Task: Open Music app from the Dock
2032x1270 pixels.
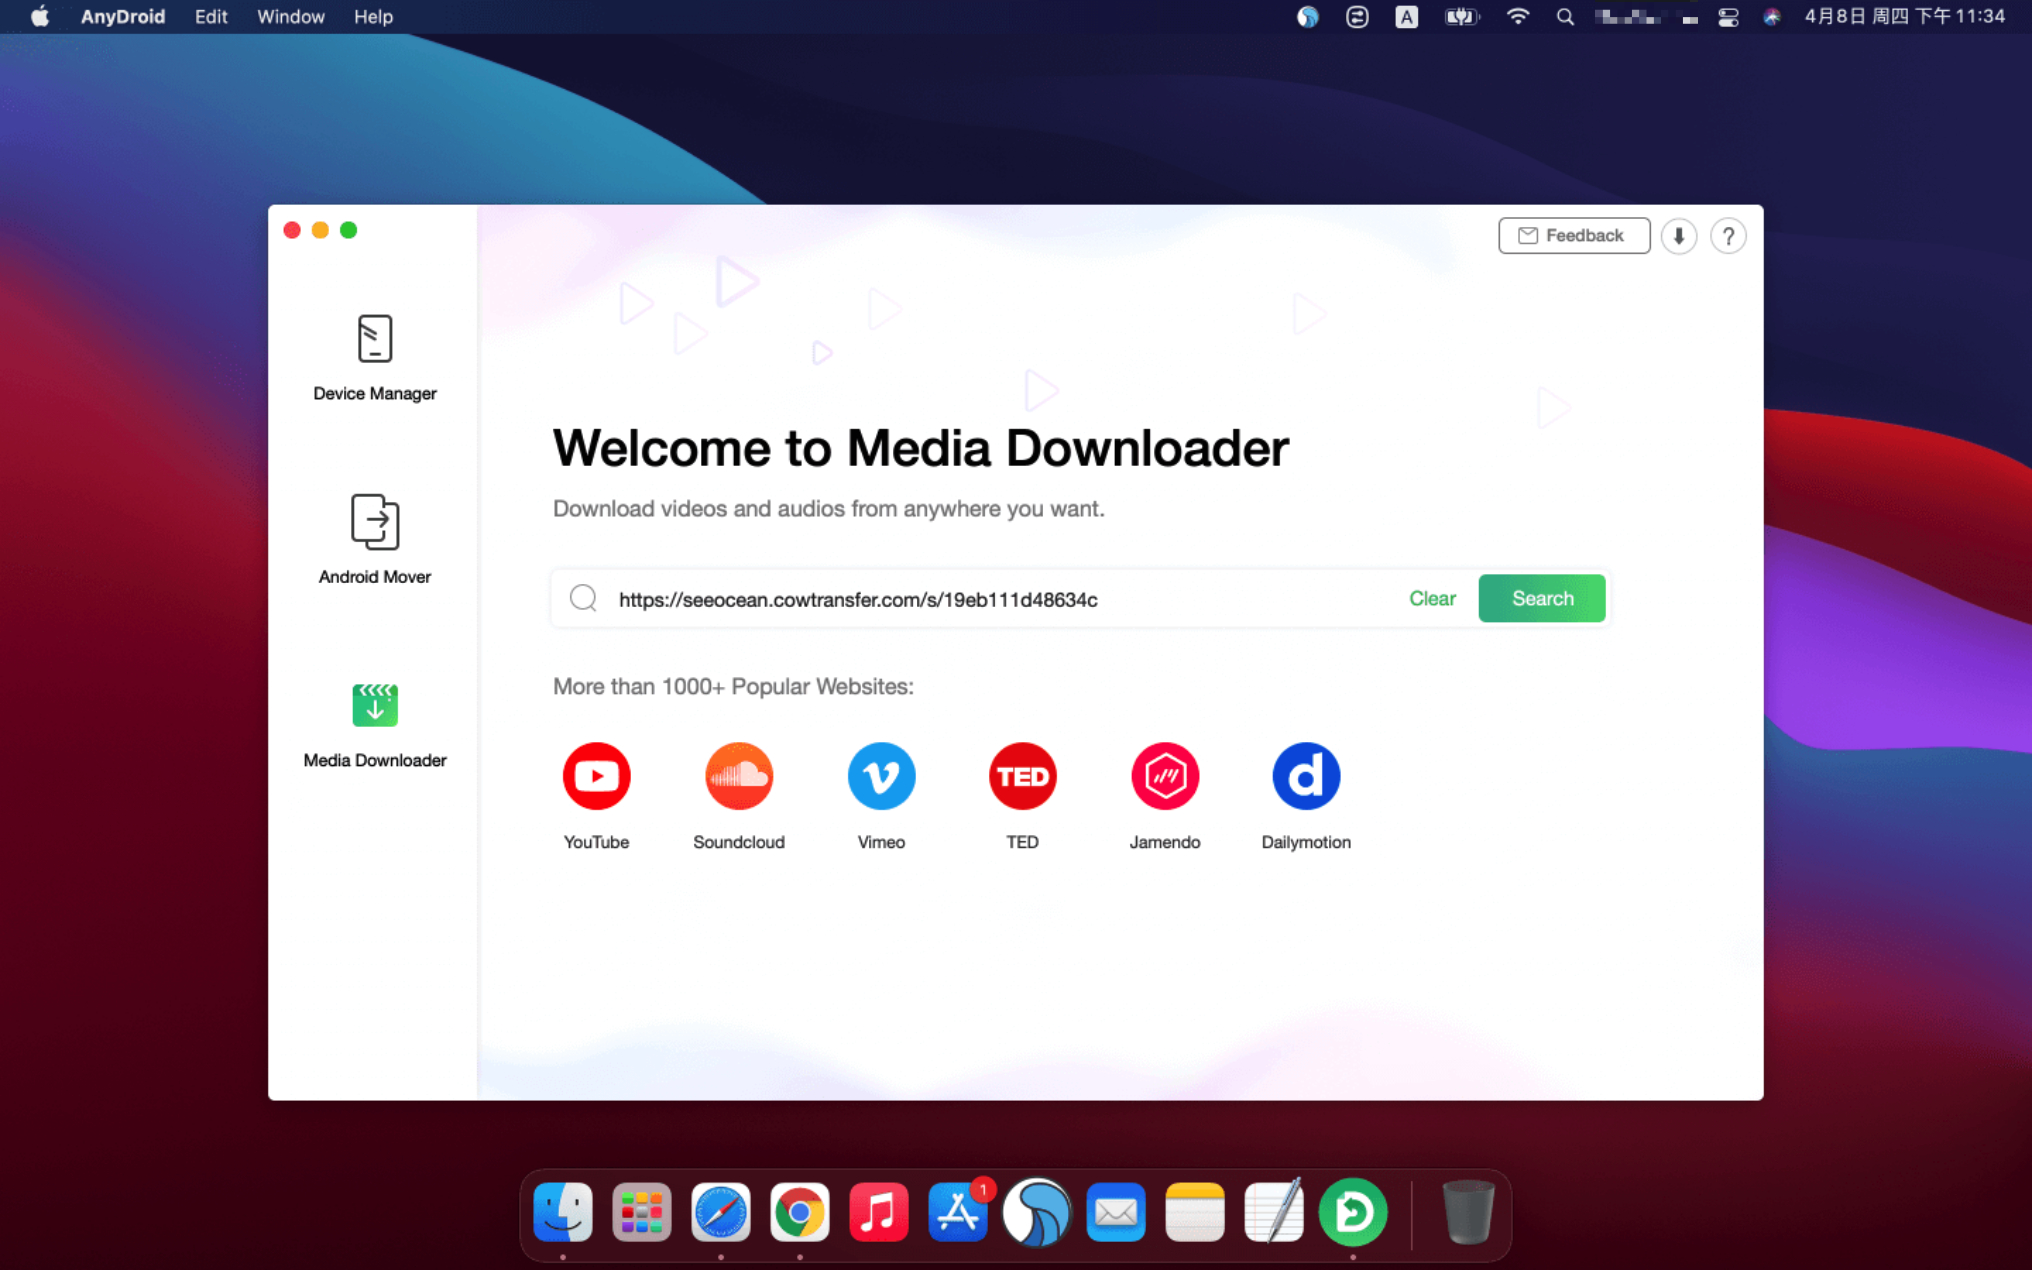Action: pos(879,1212)
